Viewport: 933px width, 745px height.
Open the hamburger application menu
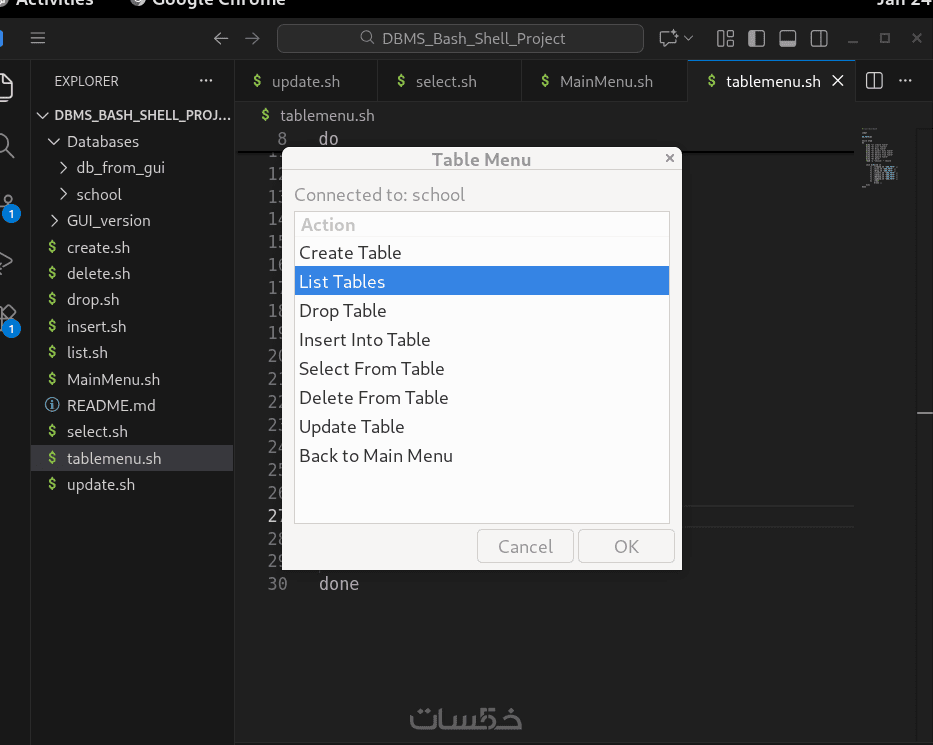coord(38,39)
